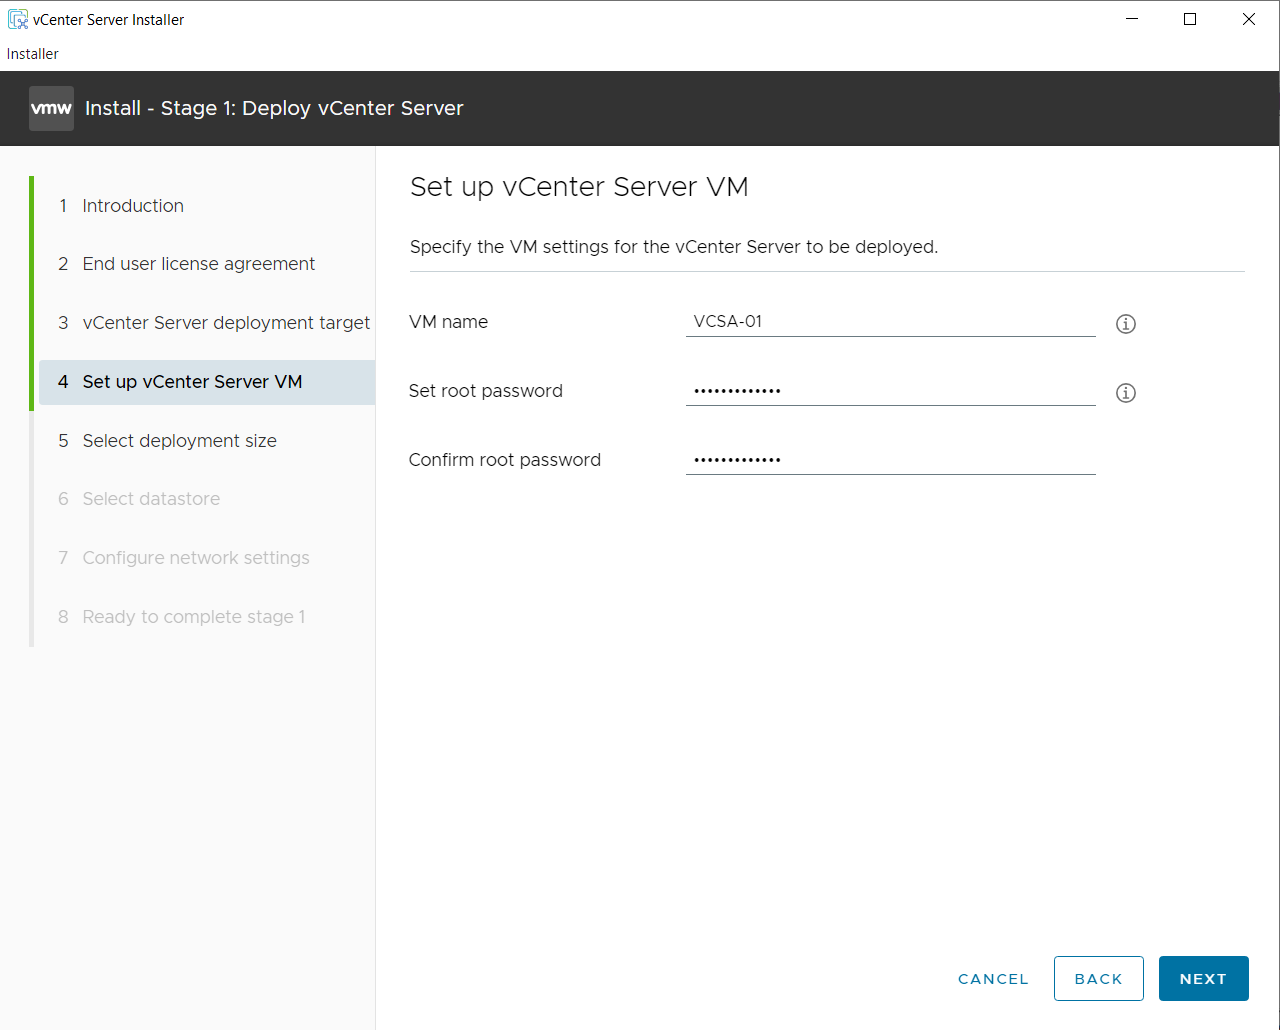The height and width of the screenshot is (1030, 1280).
Task: Open the Installer menu
Action: pos(31,53)
